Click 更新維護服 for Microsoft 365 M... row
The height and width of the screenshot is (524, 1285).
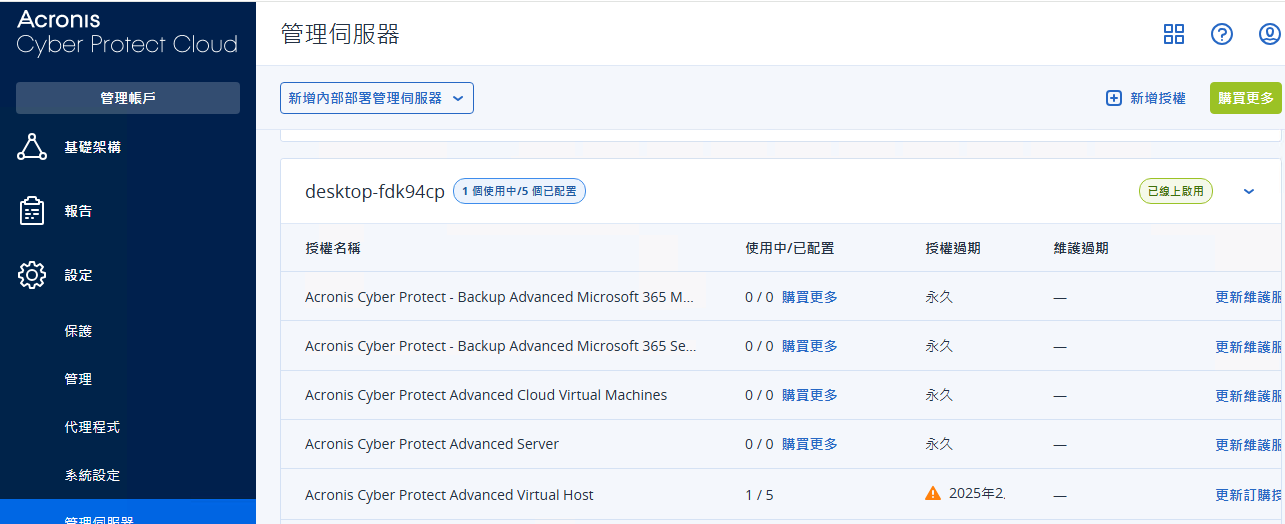[x=1249, y=297]
